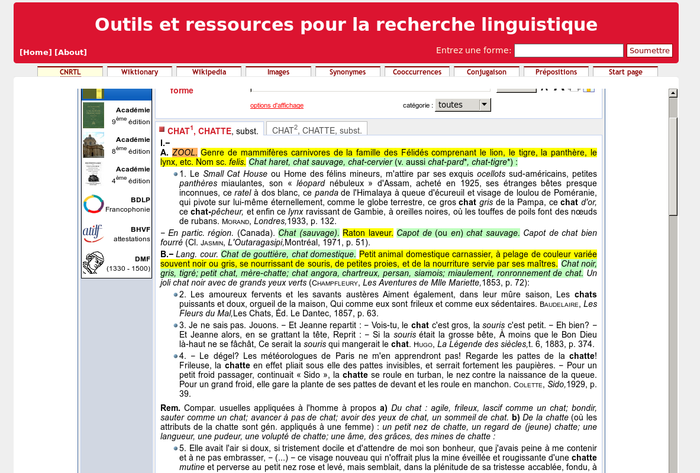
Task: Open the Académie 8ème édition building icon
Action: [x=93, y=145]
